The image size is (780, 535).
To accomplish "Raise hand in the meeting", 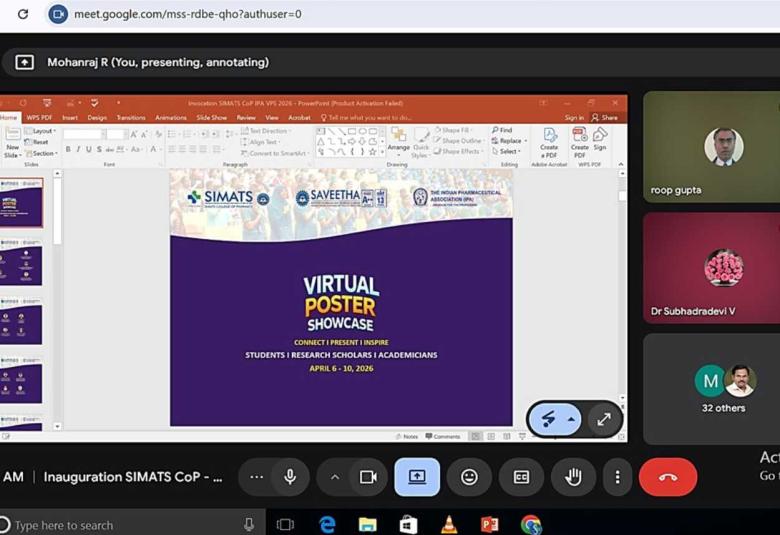I will pos(573,477).
